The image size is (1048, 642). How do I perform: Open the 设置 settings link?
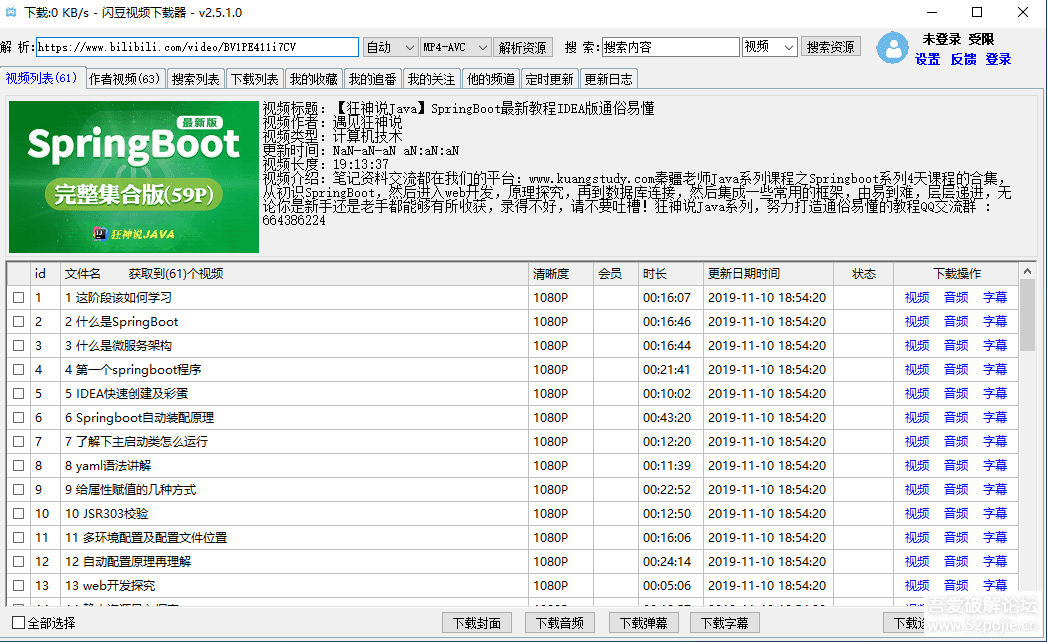pyautogui.click(x=927, y=60)
